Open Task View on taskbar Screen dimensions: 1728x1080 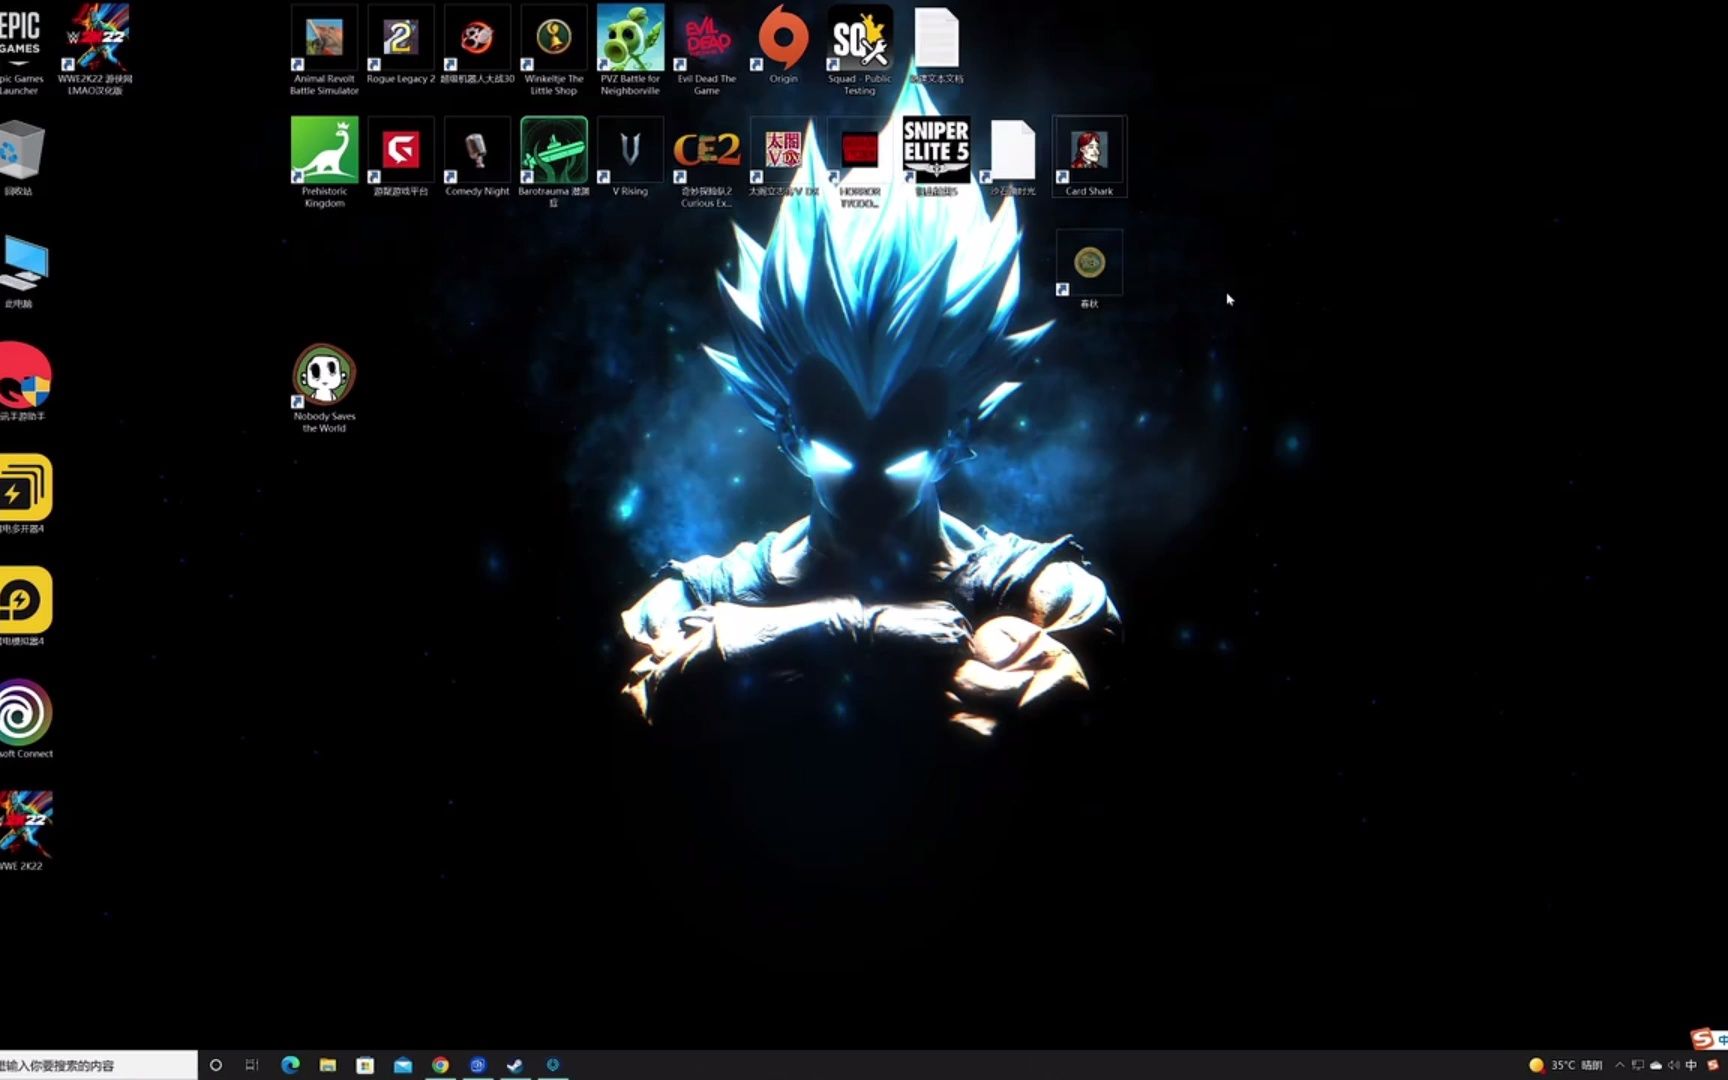click(x=252, y=1065)
